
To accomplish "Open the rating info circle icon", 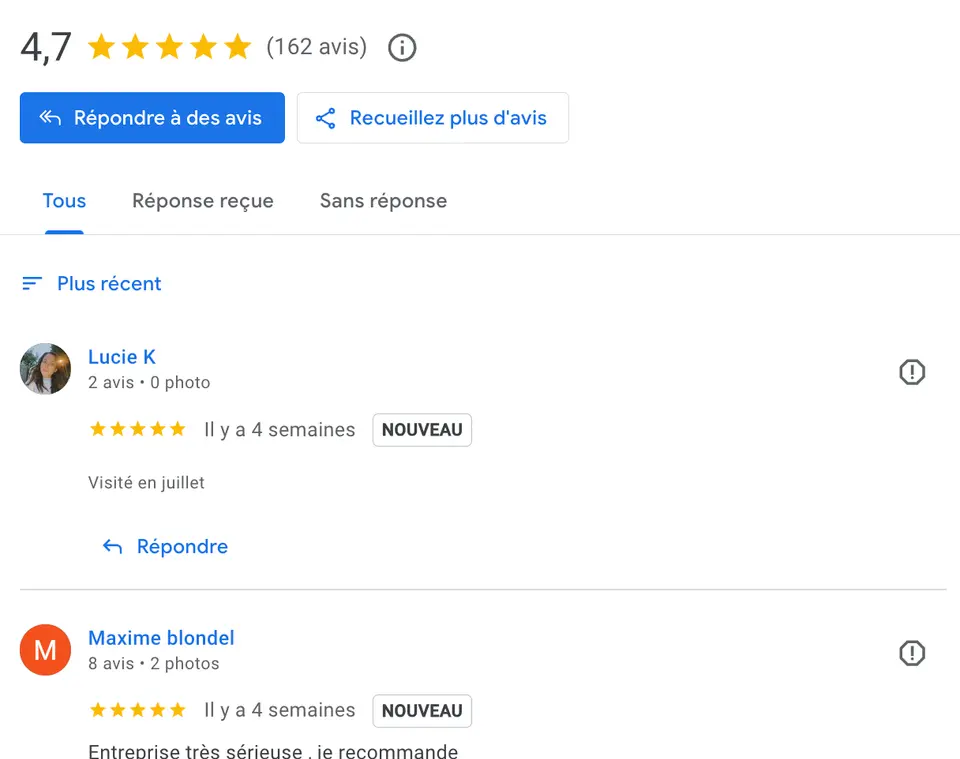I will click(402, 47).
